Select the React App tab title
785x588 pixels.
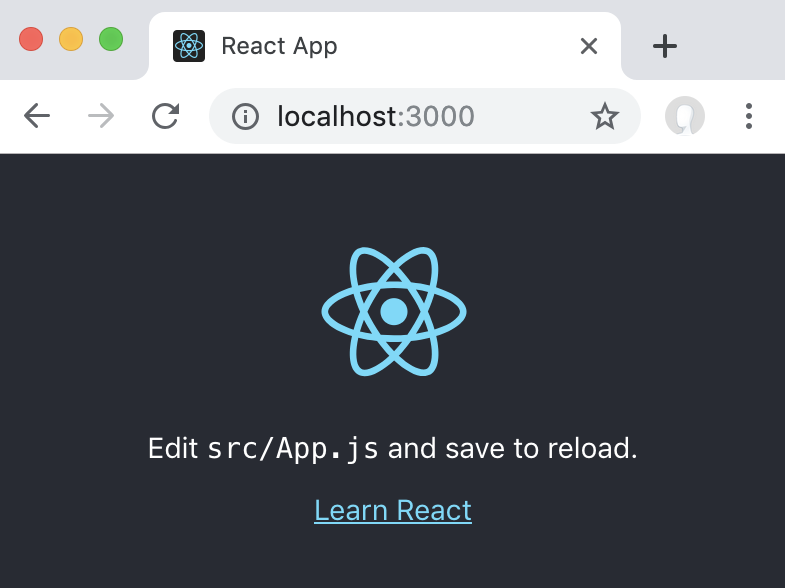(279, 46)
